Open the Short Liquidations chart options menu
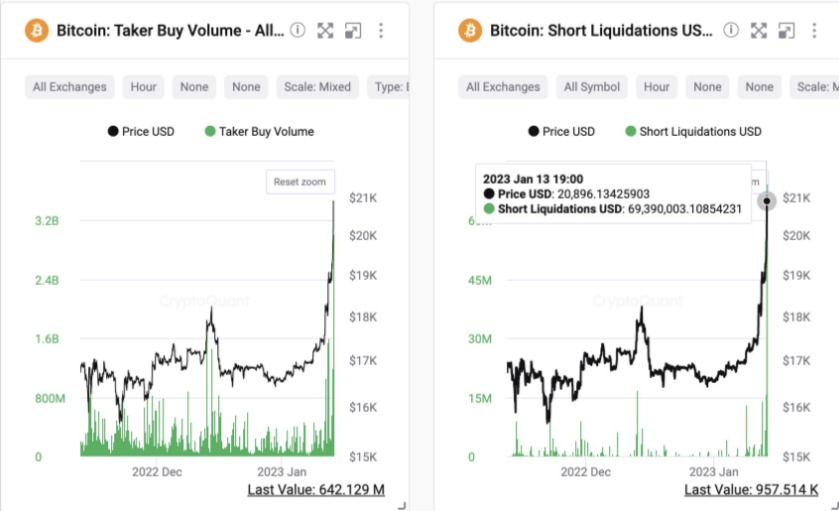 coord(815,31)
